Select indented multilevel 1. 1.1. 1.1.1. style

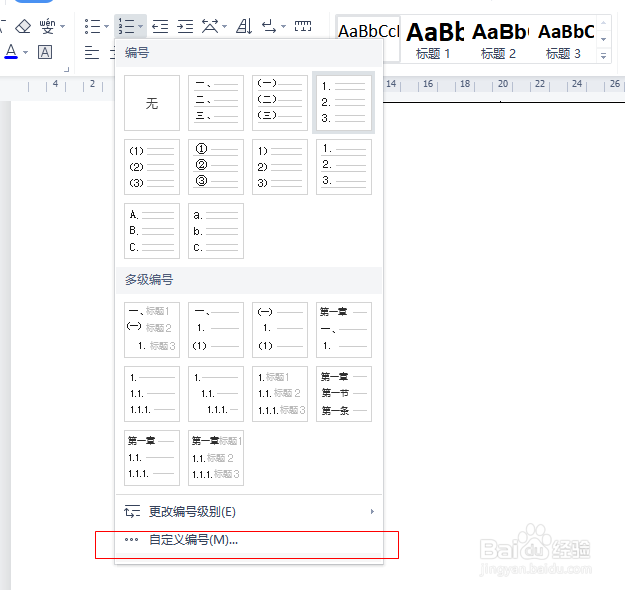216,394
